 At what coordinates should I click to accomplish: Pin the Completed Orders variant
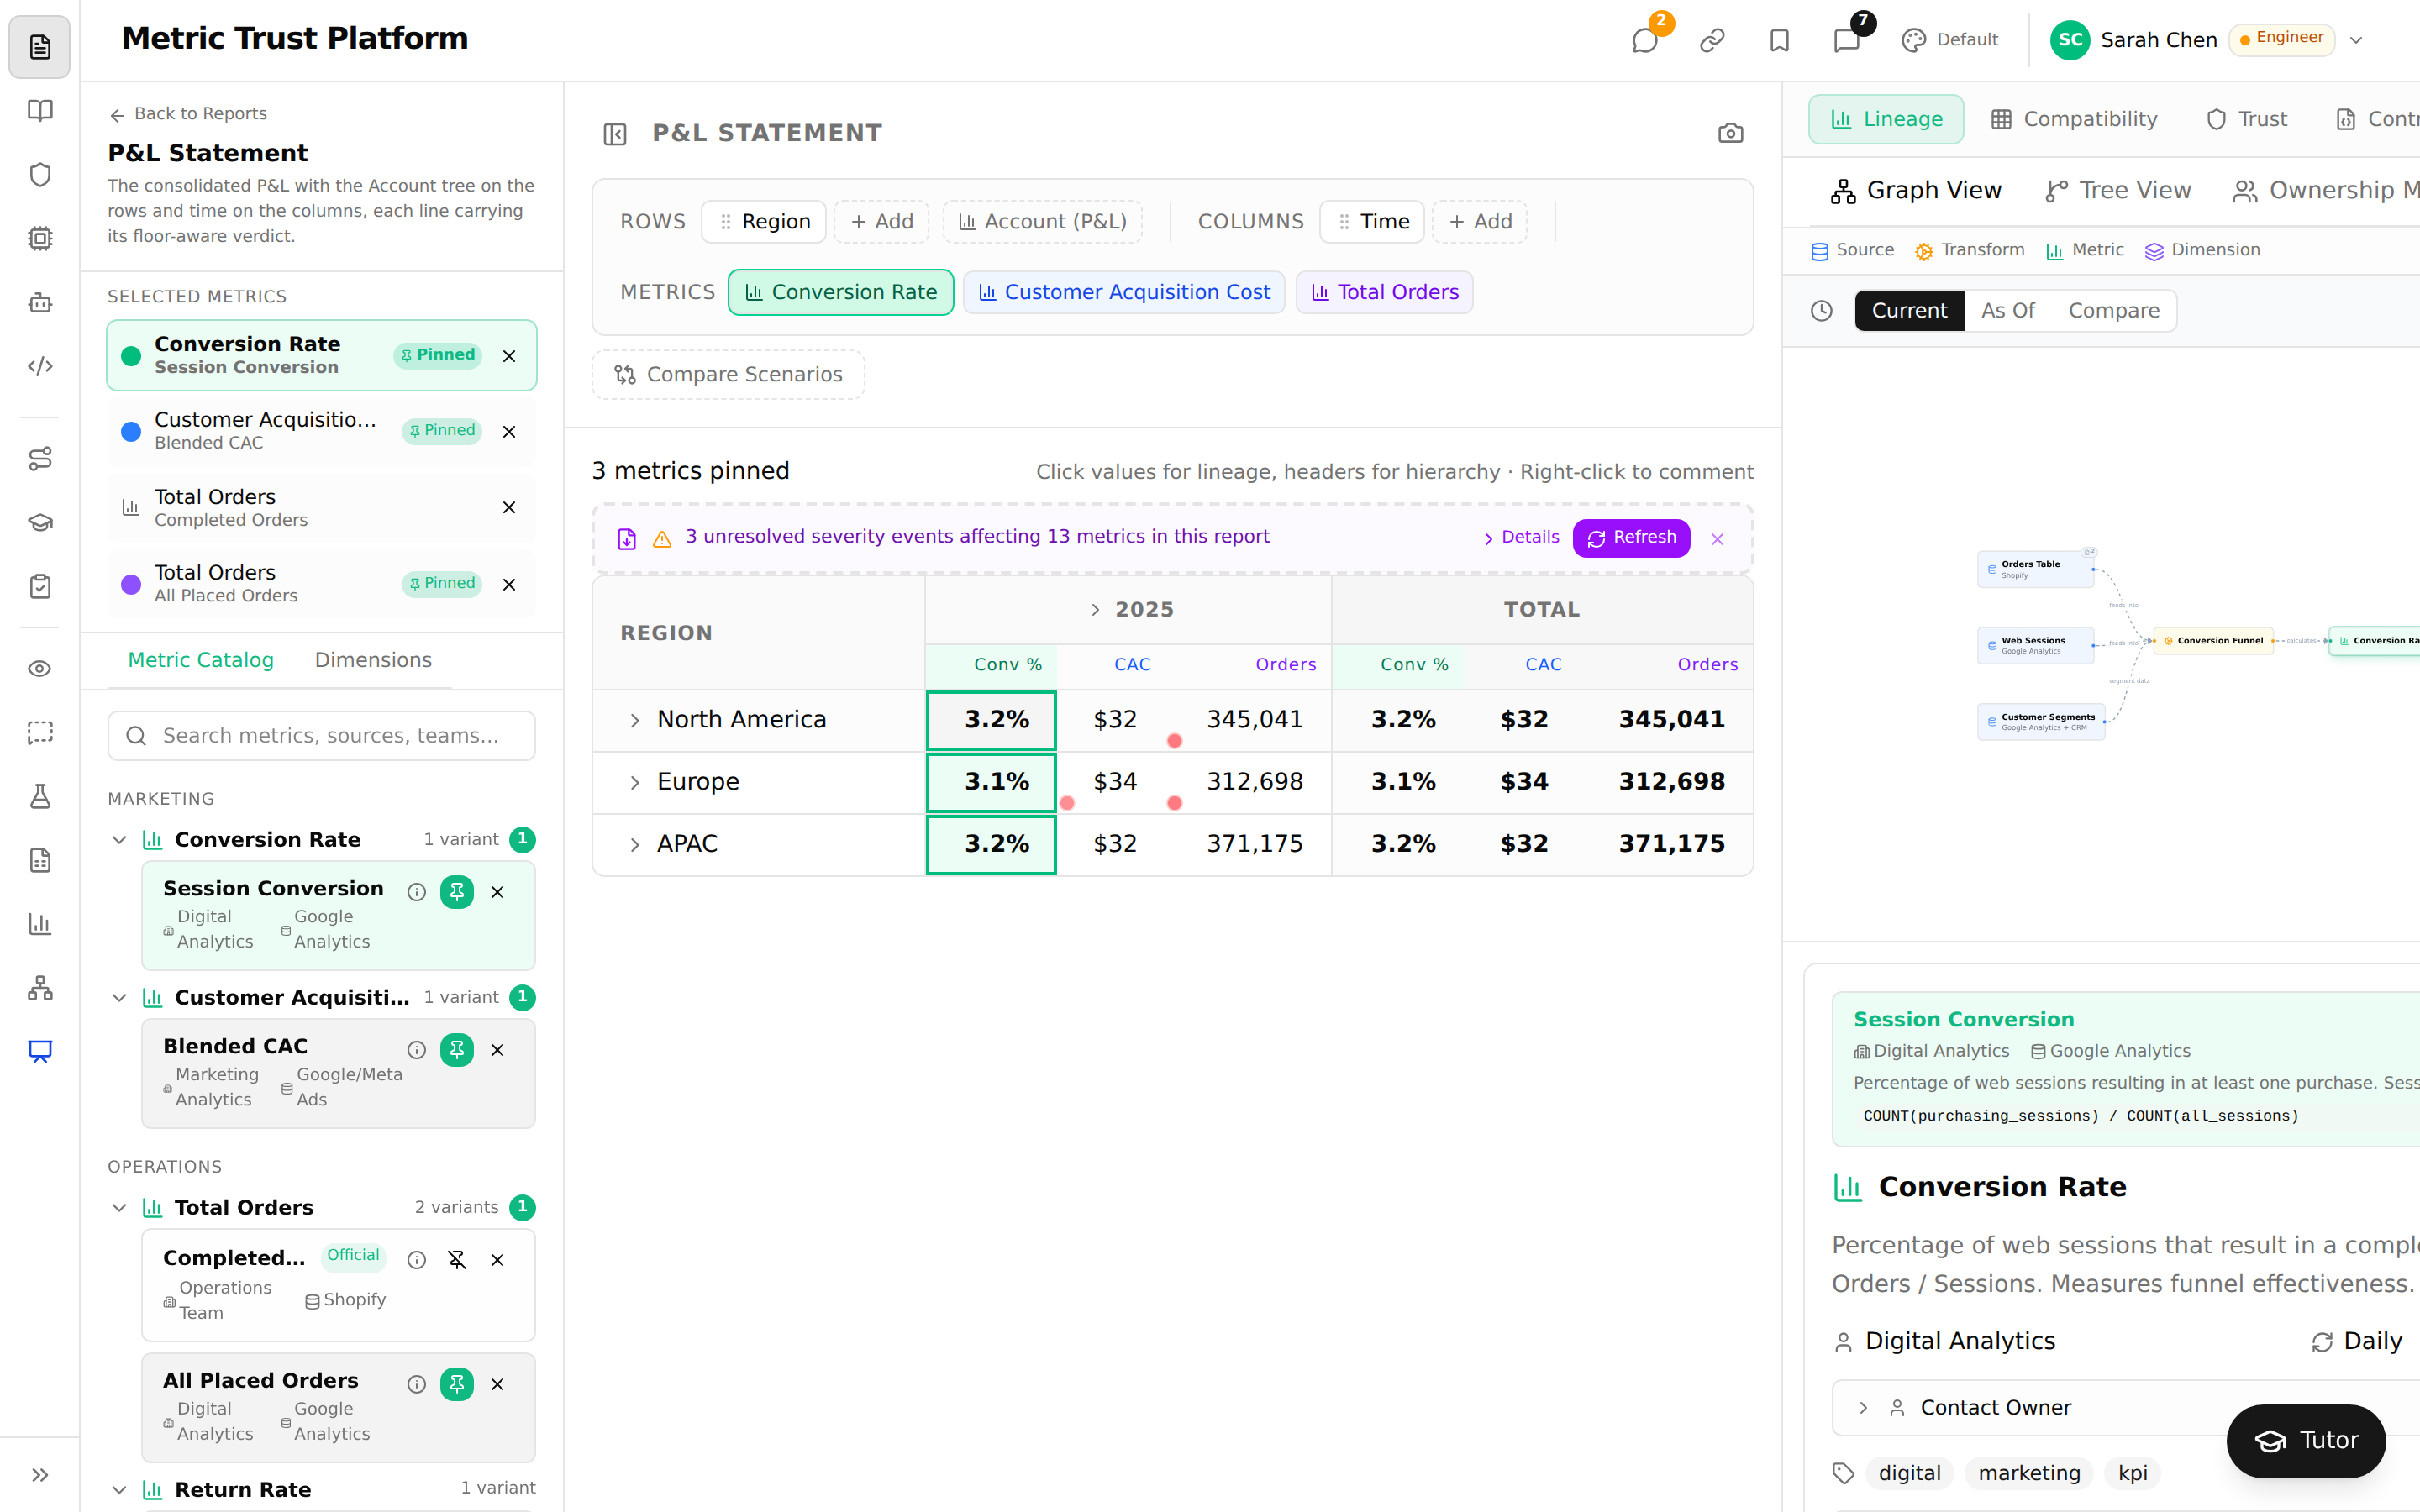457,1260
